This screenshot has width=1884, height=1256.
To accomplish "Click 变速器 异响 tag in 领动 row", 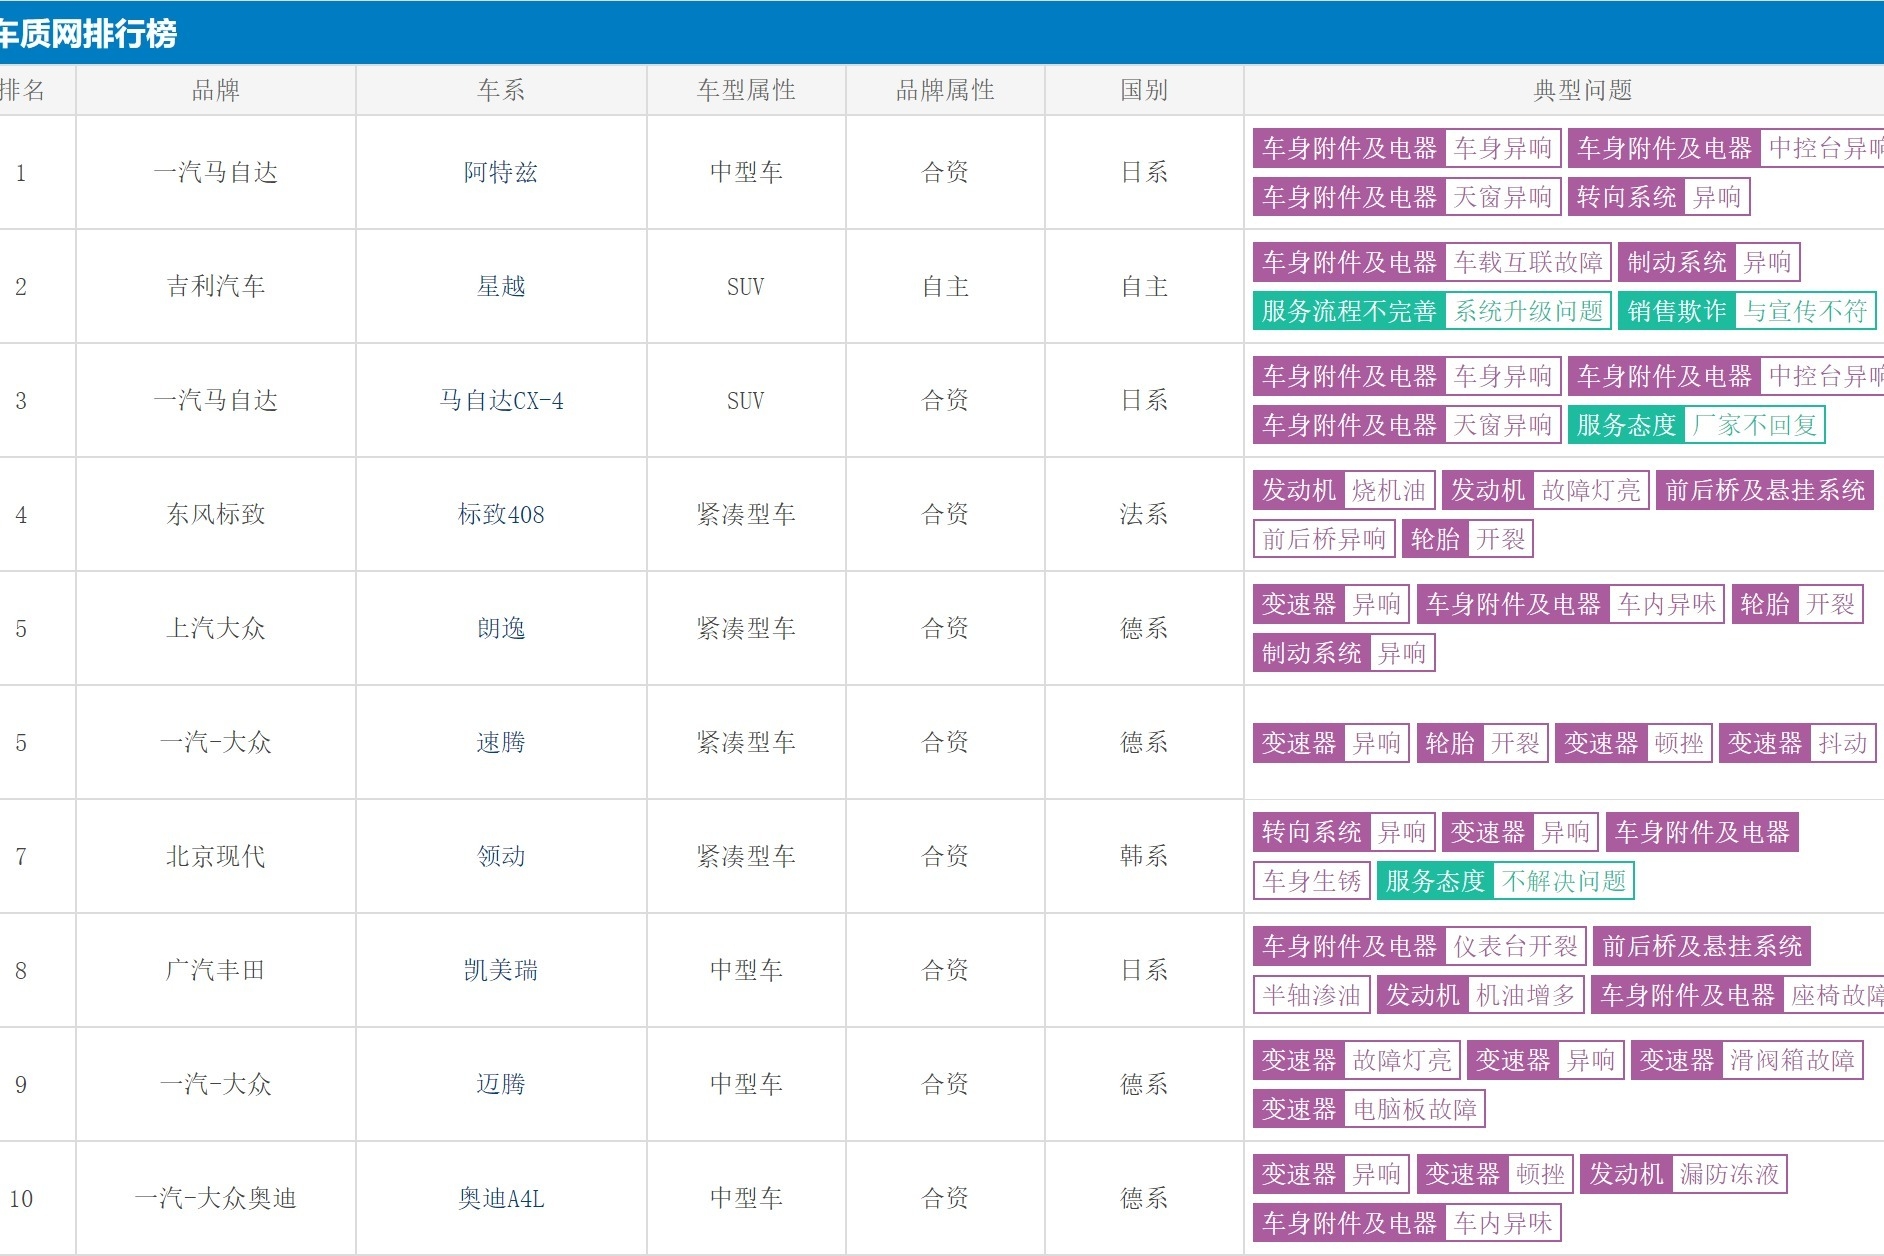I will pos(1520,832).
